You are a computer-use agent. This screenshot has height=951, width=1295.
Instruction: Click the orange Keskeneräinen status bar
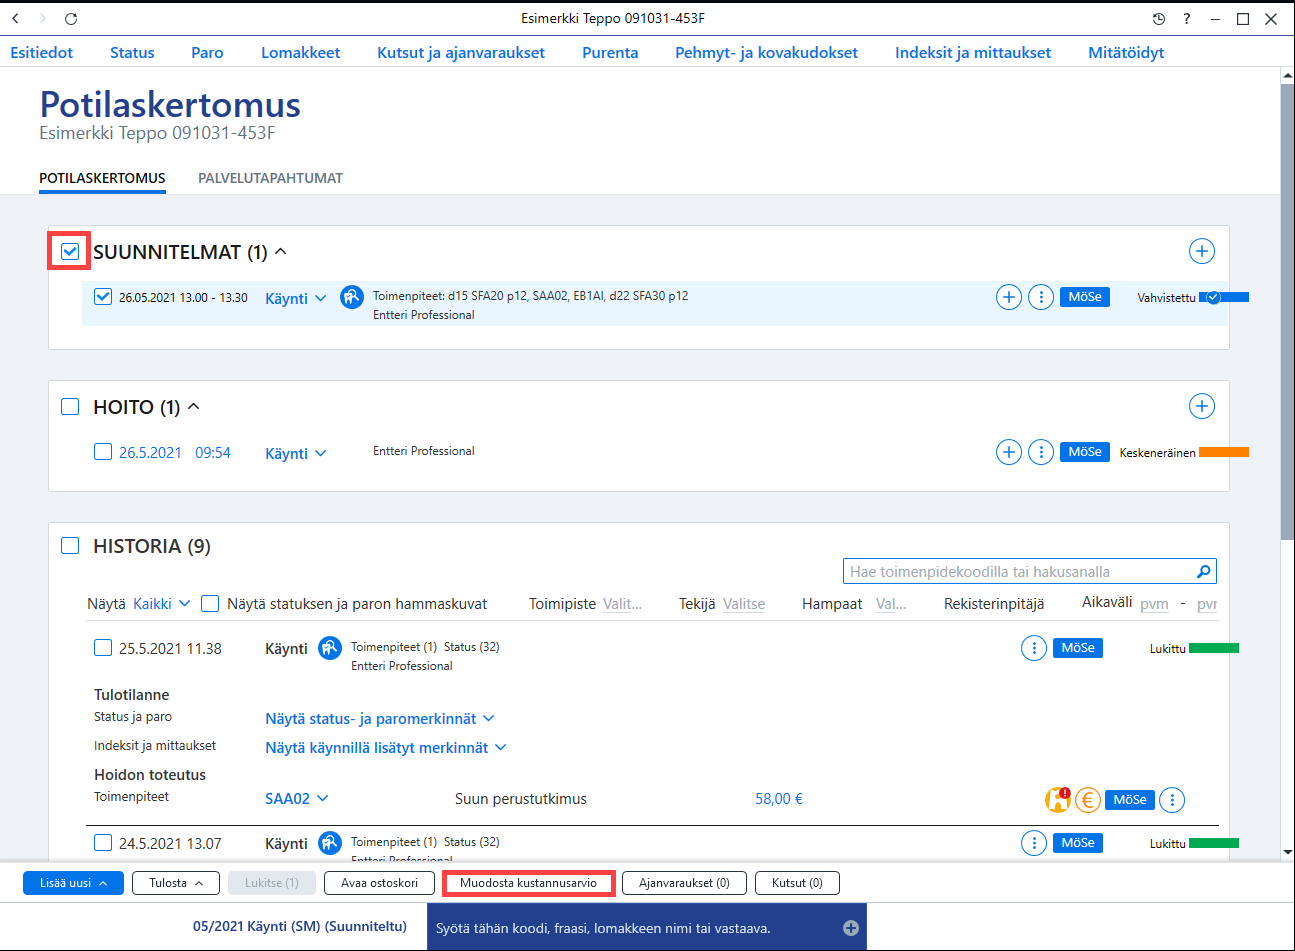[x=1224, y=453]
